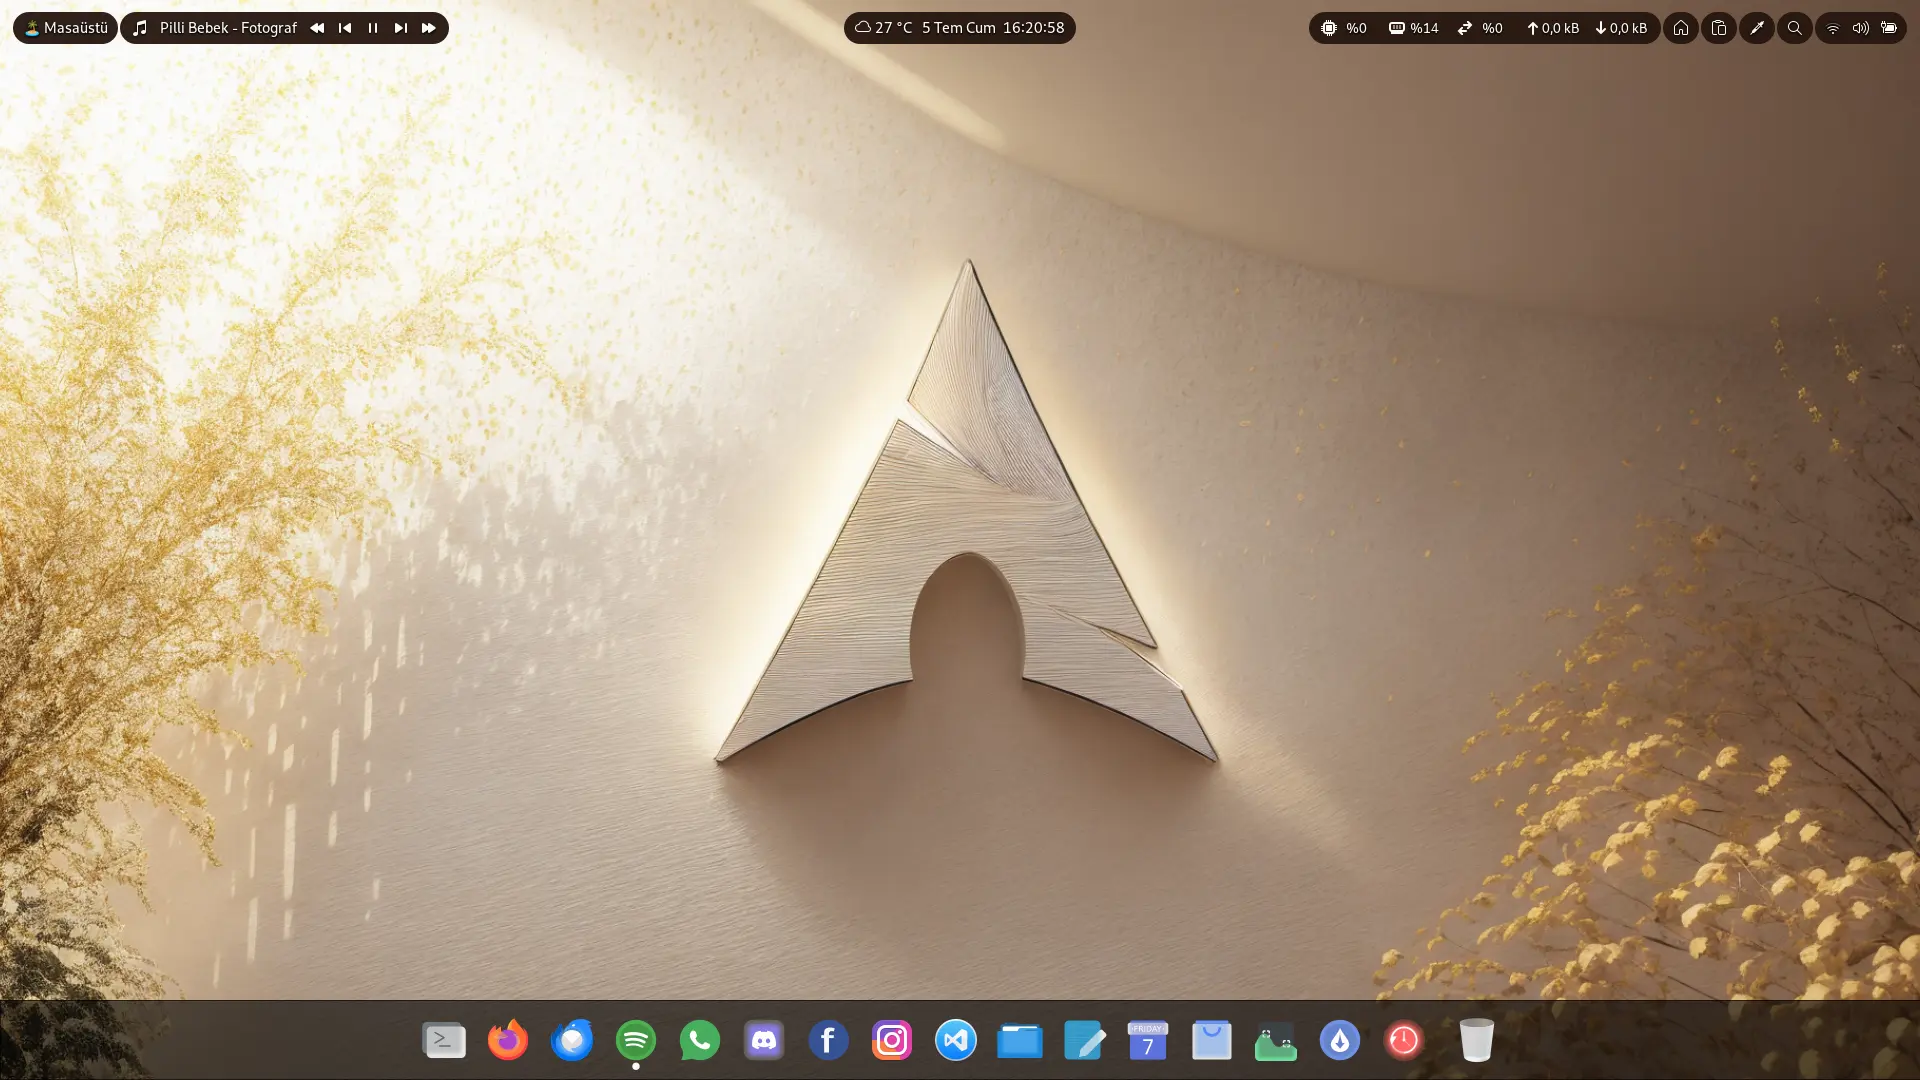This screenshot has height=1080, width=1920.
Task: Open the volume indicator in the system tray
Action: (1861, 28)
